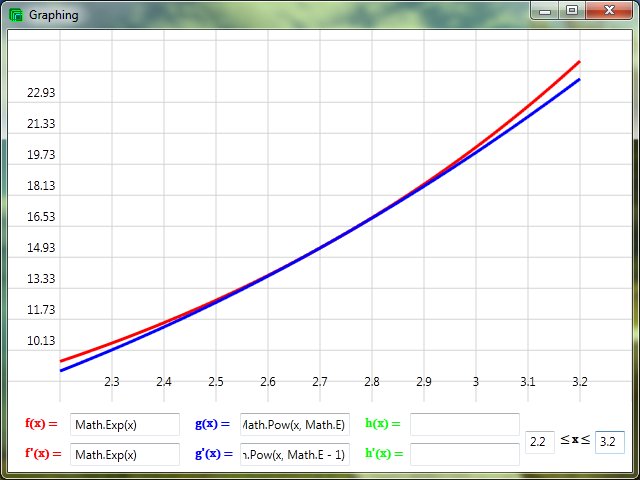Click the f(x) input containing Math.Exp(x)
This screenshot has width=640, height=480.
pos(125,425)
